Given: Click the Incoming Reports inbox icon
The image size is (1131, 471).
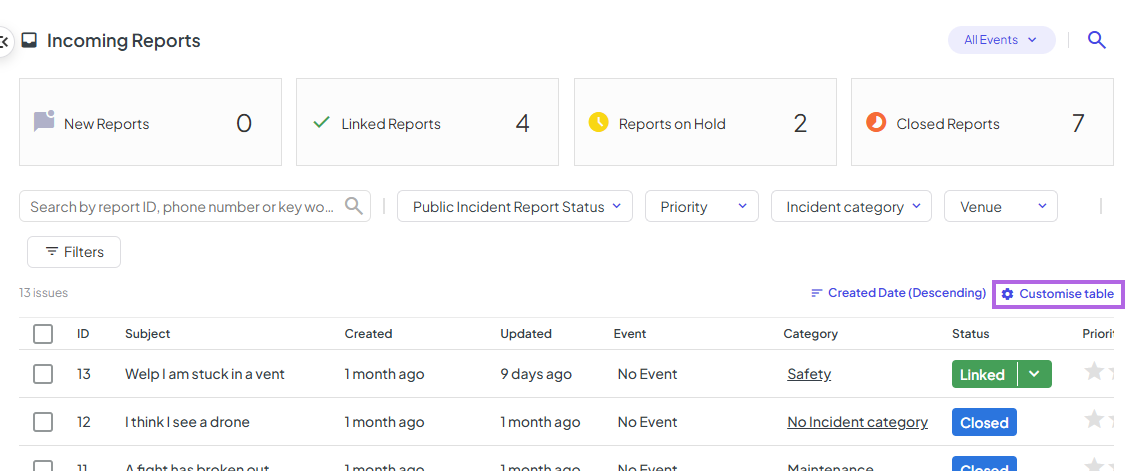Looking at the screenshot, I should point(29,40).
